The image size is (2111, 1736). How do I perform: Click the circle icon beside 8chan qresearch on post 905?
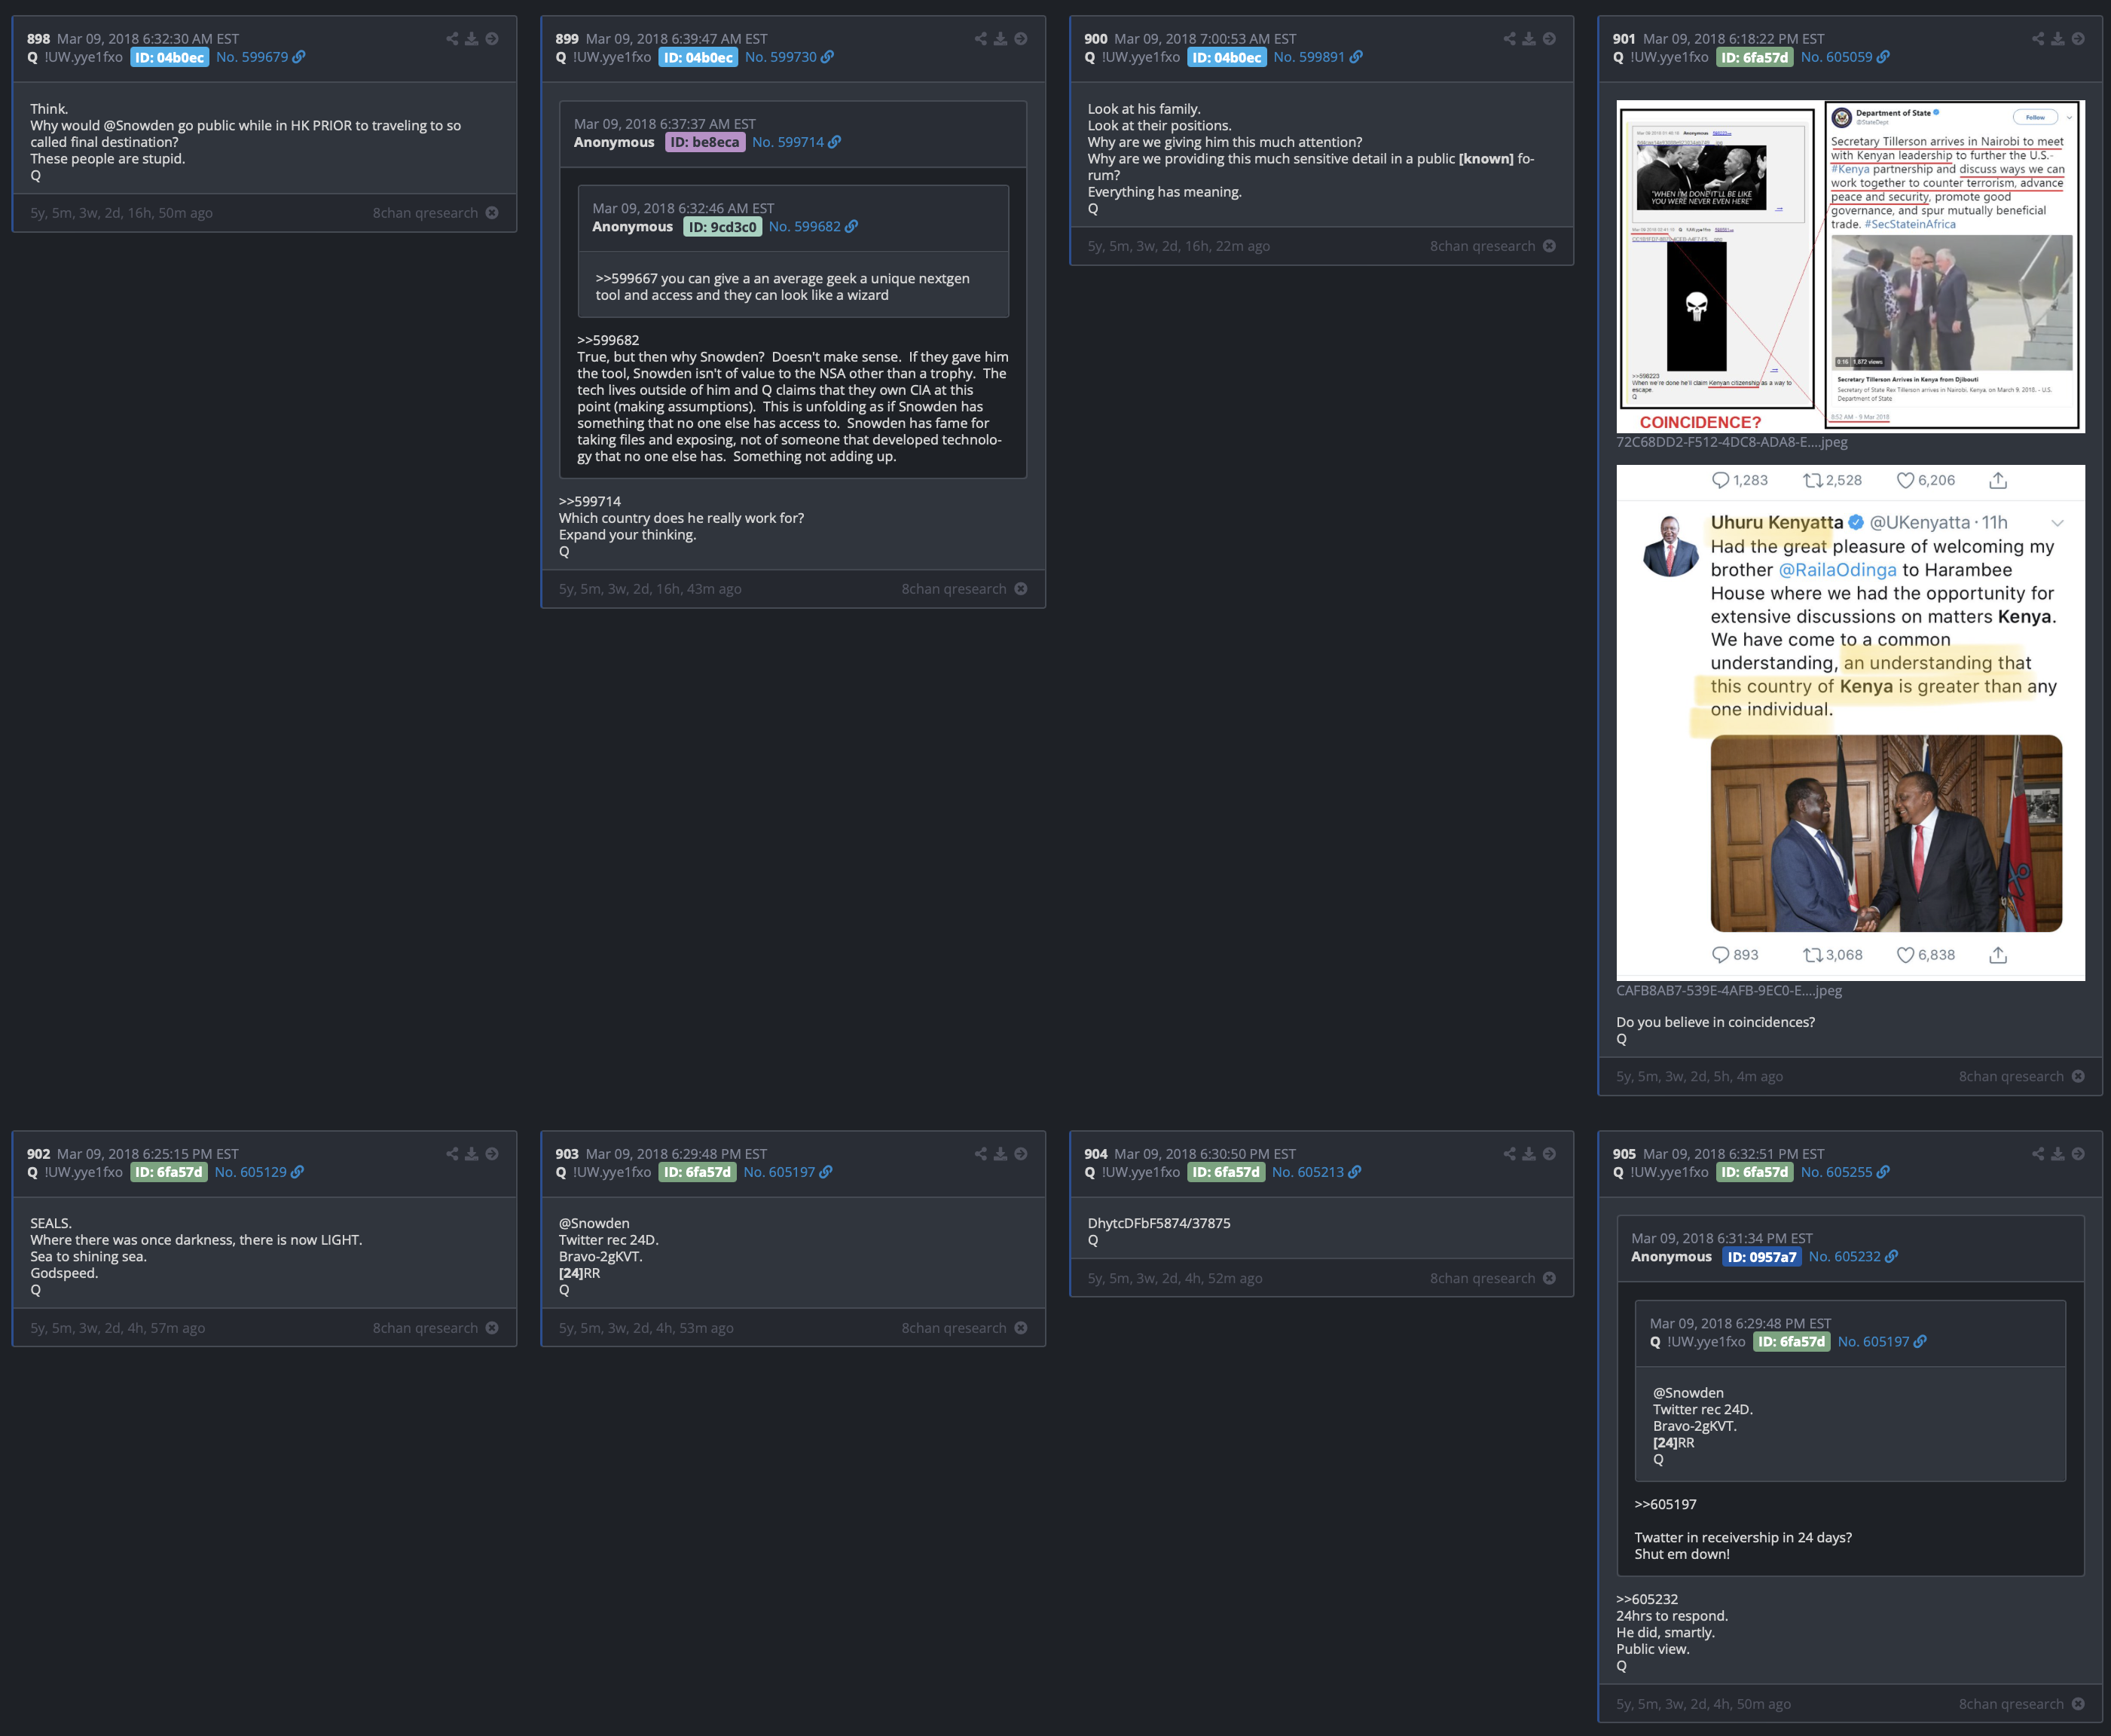tap(2078, 1704)
